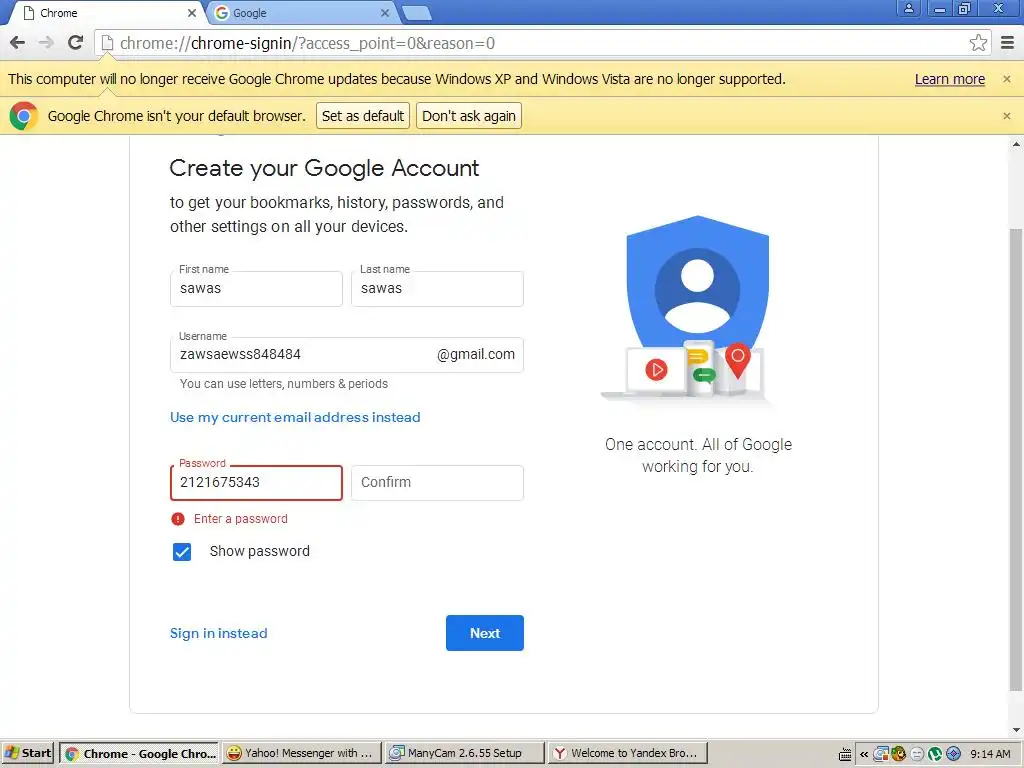Click 'You can use letters, numbers & periods' hint
The image size is (1024, 768).
click(284, 384)
